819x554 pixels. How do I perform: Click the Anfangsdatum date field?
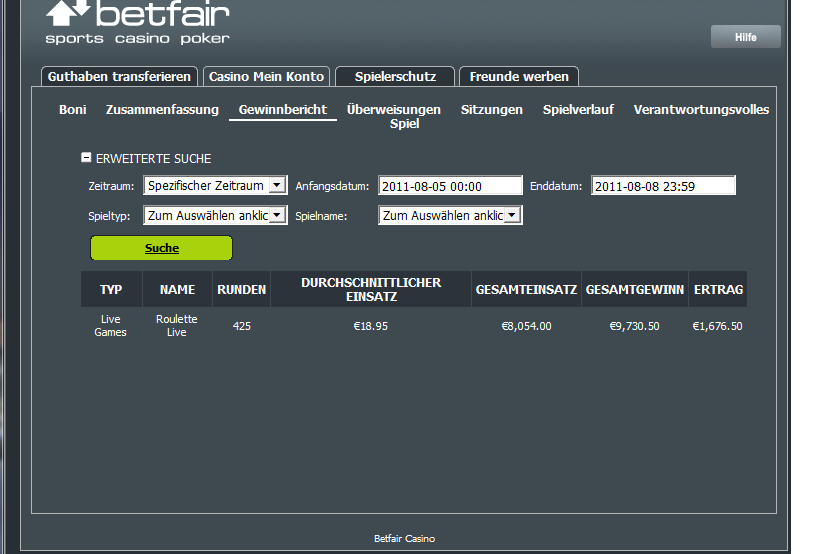pyautogui.click(x=450, y=186)
